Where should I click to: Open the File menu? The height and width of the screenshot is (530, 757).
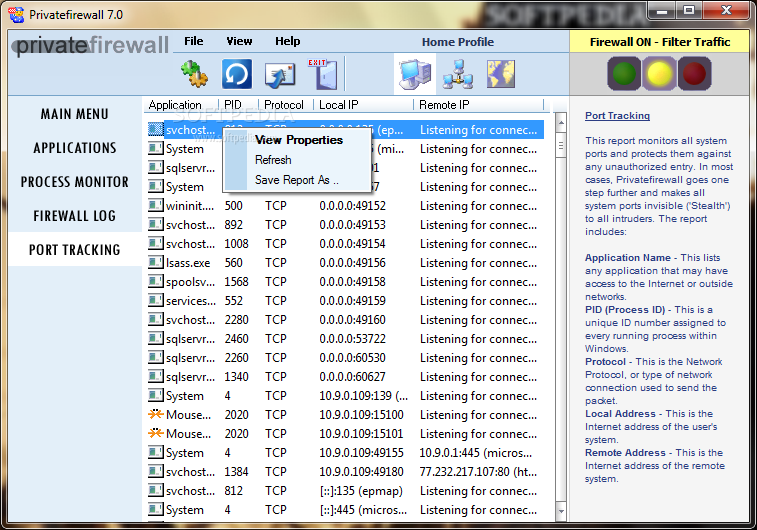point(194,41)
